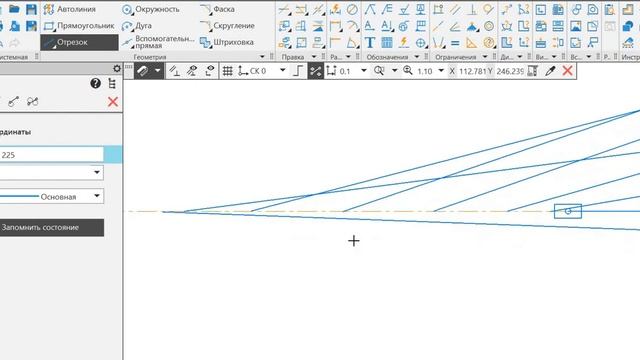The height and width of the screenshot is (360, 640).
Task: Click the zoom window magnifier icon
Action: click(379, 71)
